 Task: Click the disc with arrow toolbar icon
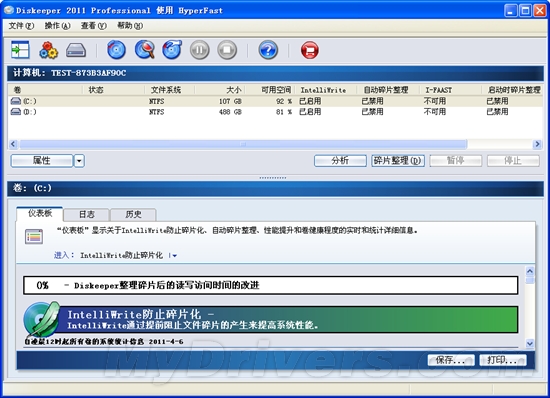pyautogui.click(x=172, y=50)
